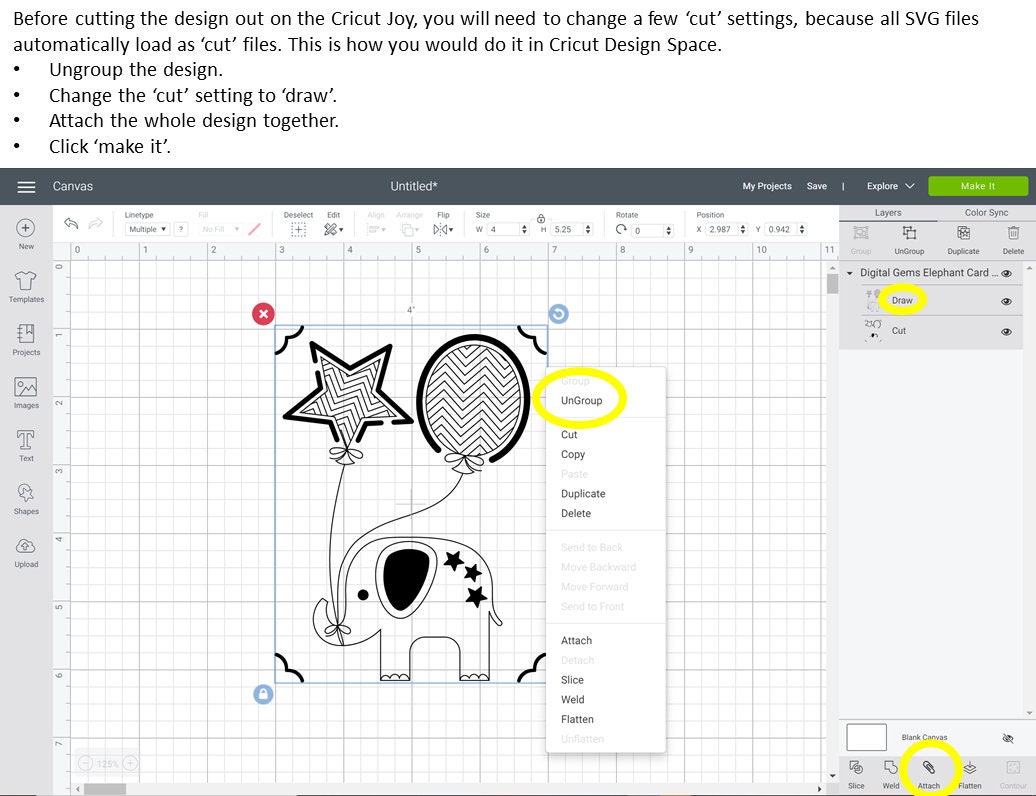Viewport: 1036px width, 796px height.
Task: Toggle visibility of the Cut layer
Action: coord(1006,330)
